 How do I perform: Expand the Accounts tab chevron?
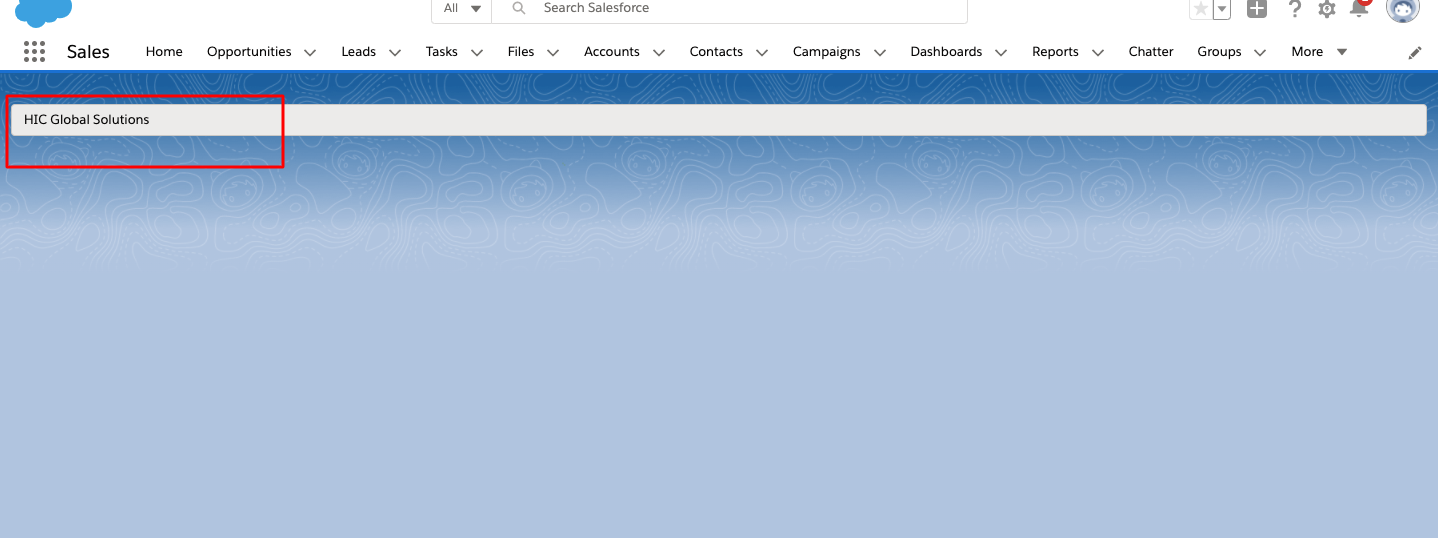point(658,53)
